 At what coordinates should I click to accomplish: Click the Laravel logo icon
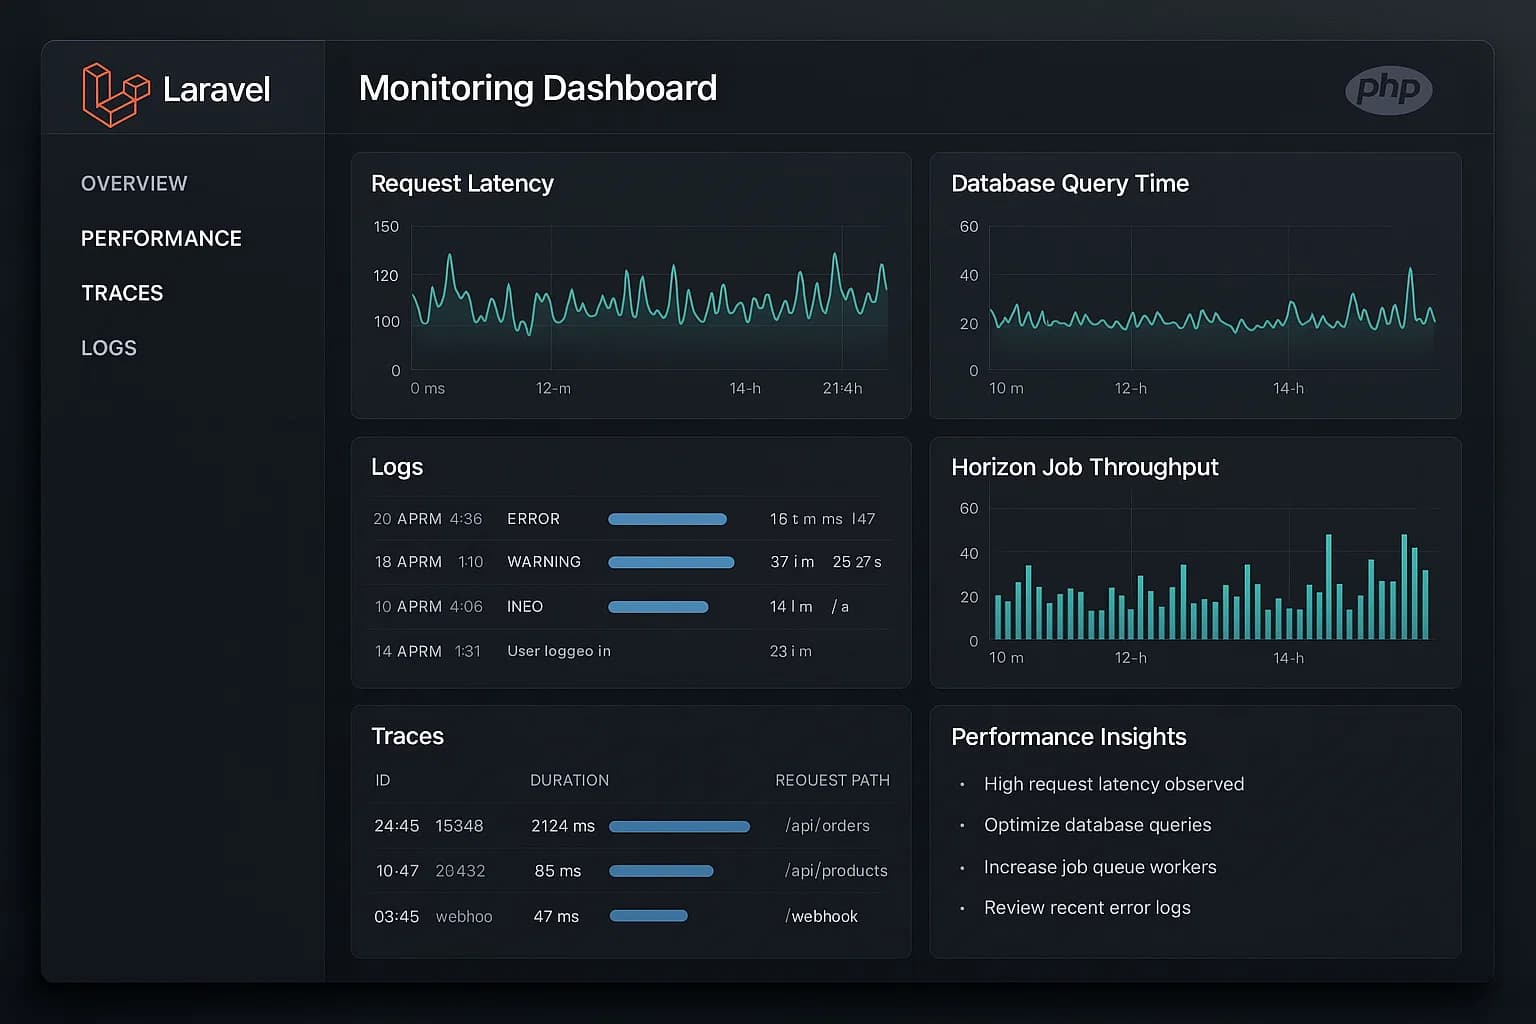point(115,94)
